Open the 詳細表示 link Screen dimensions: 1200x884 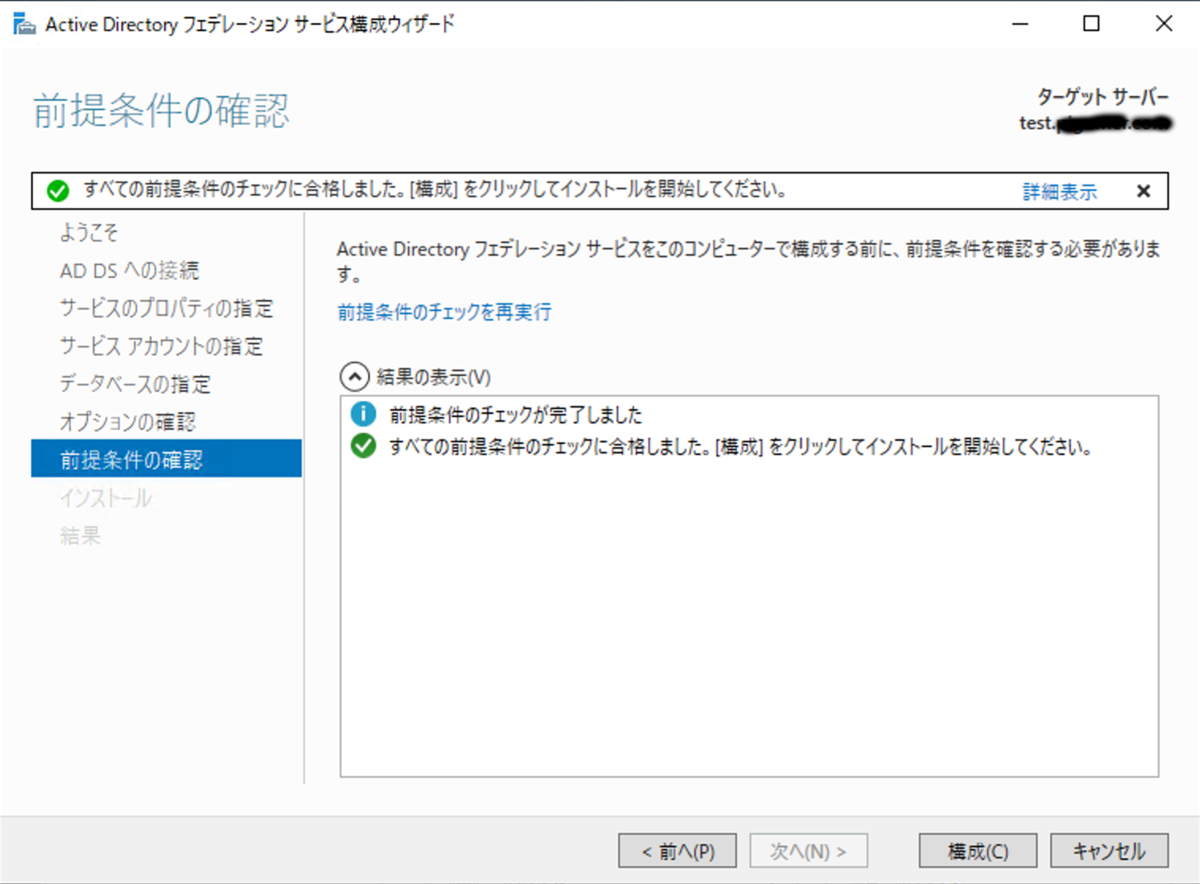[1059, 190]
